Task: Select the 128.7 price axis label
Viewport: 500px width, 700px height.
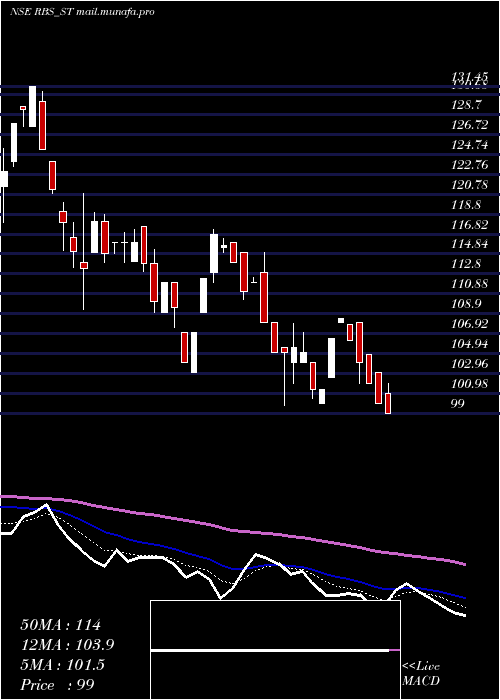Action: 467,105
